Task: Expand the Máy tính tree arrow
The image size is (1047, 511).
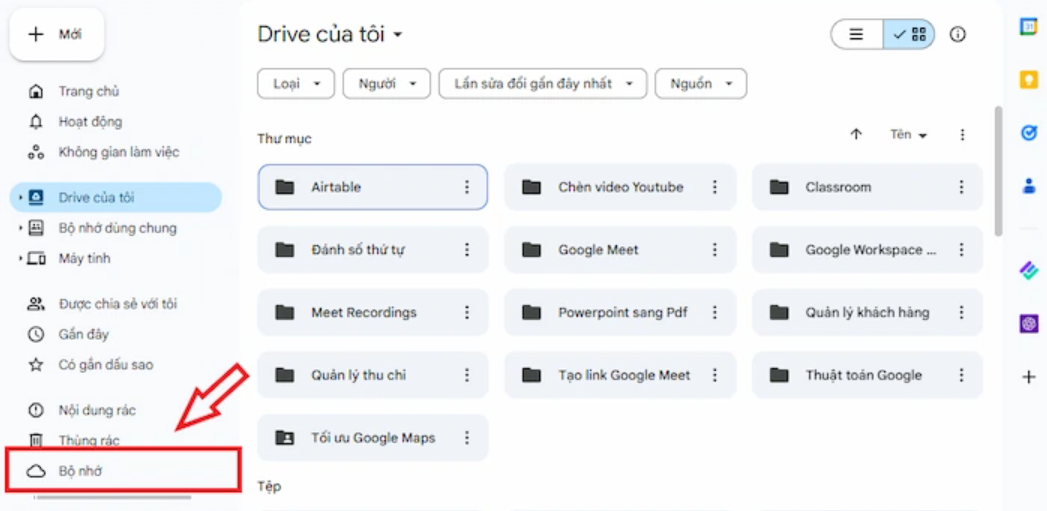Action: tap(21, 259)
